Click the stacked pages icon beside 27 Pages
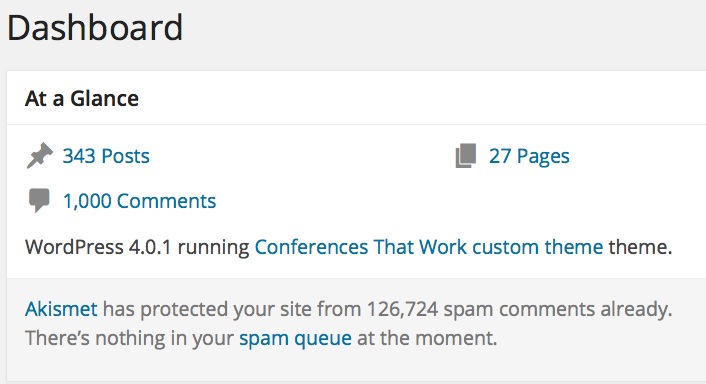This screenshot has height=384, width=706. pyautogui.click(x=466, y=156)
